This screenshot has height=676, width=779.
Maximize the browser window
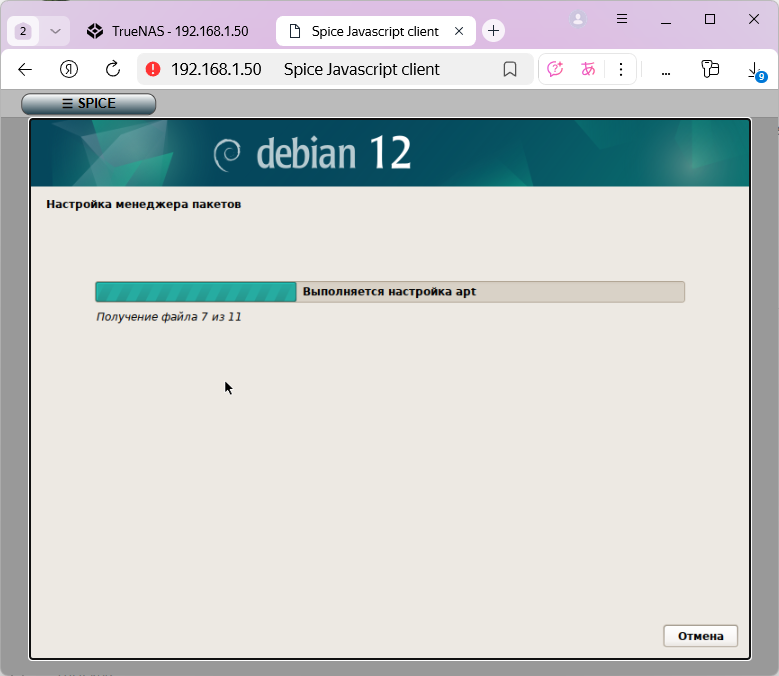710,19
